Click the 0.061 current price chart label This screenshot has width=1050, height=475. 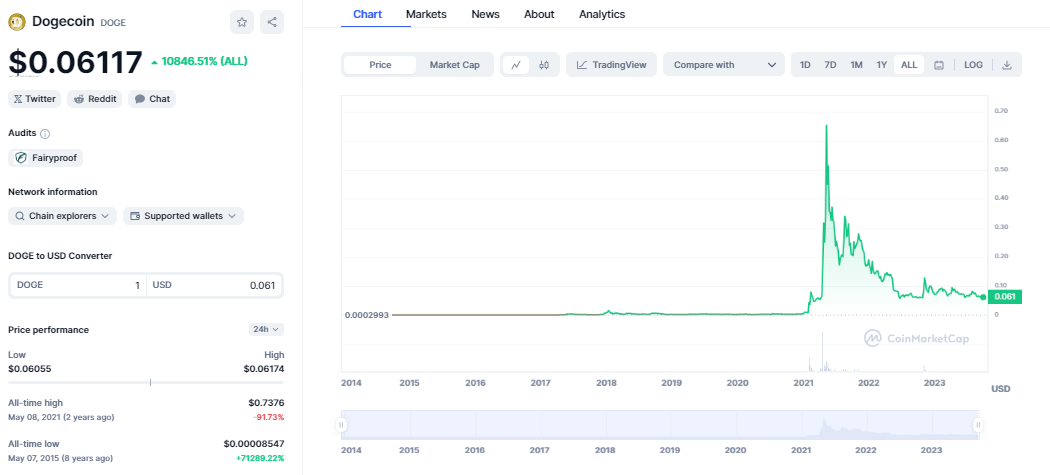pyautogui.click(x=1004, y=297)
